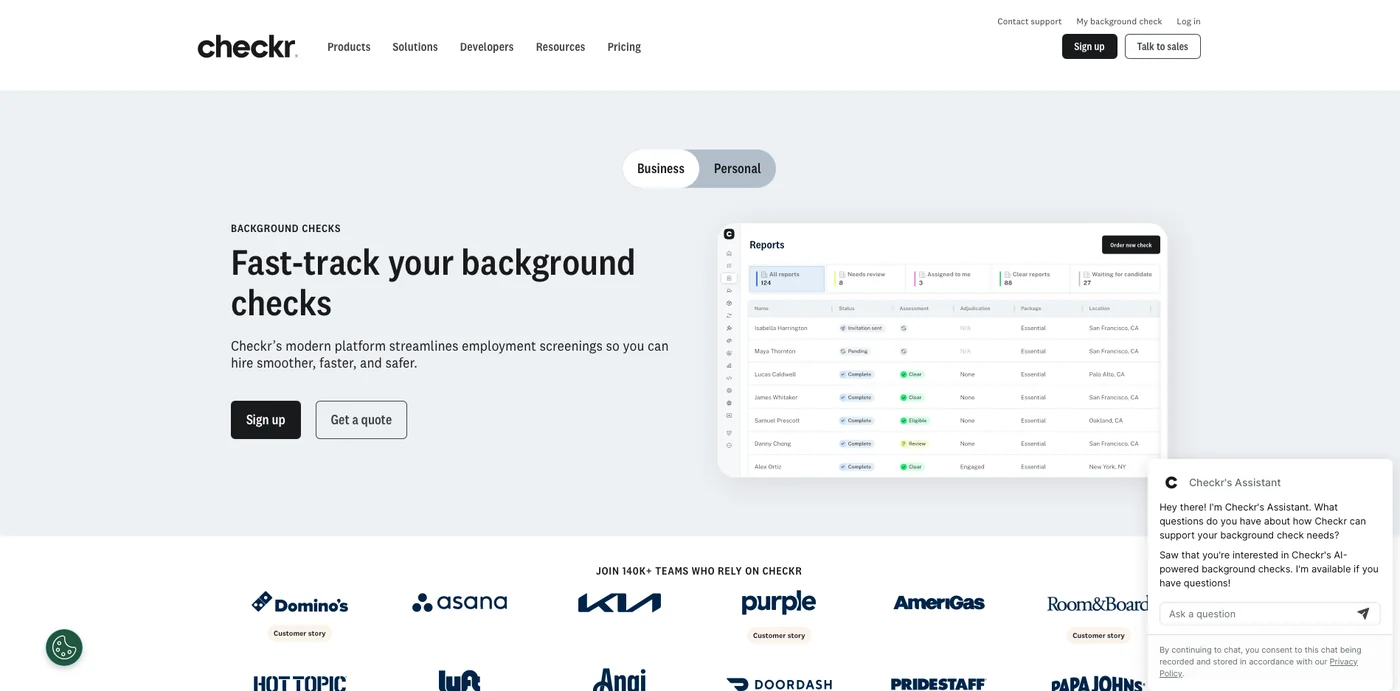The image size is (1400, 691).
Task: Click Alex Ortiz row name
Action: (x=768, y=467)
